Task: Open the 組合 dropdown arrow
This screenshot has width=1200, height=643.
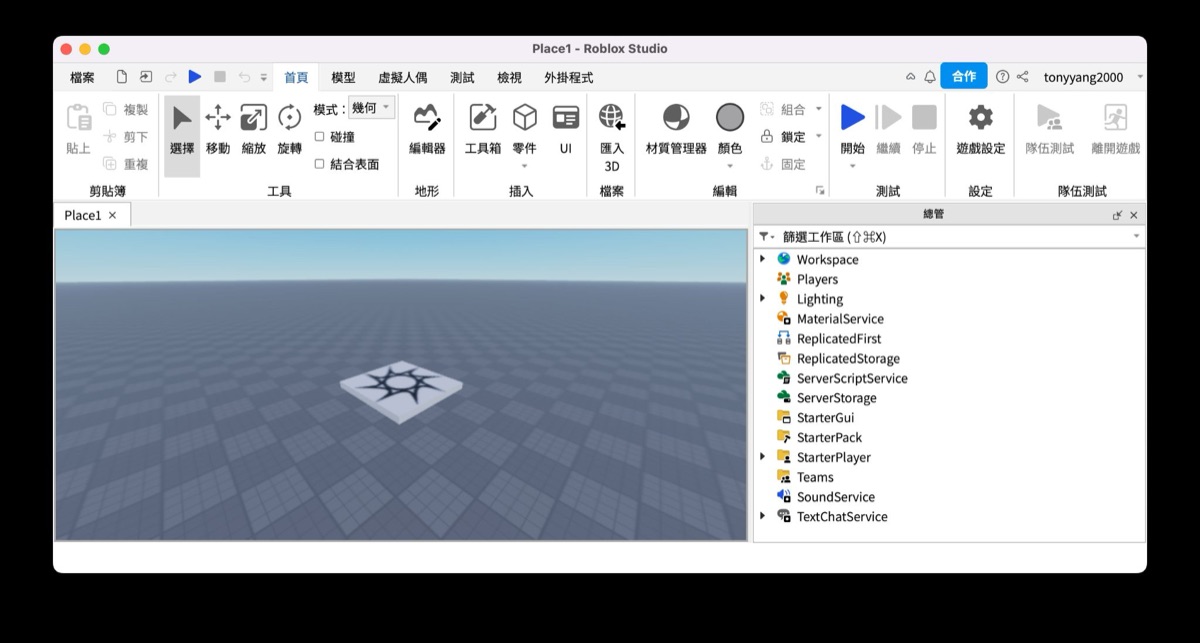Action: coord(818,109)
